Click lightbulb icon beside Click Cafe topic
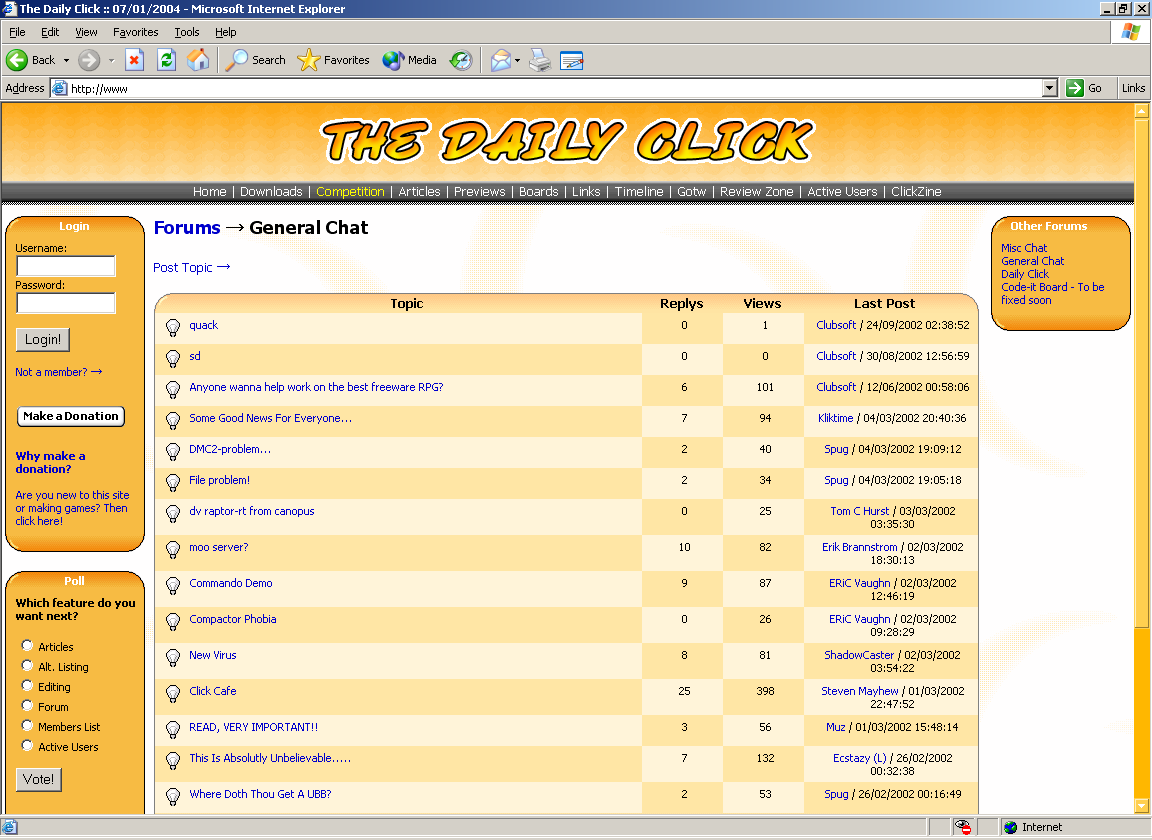The height and width of the screenshot is (840, 1152). pos(173,694)
